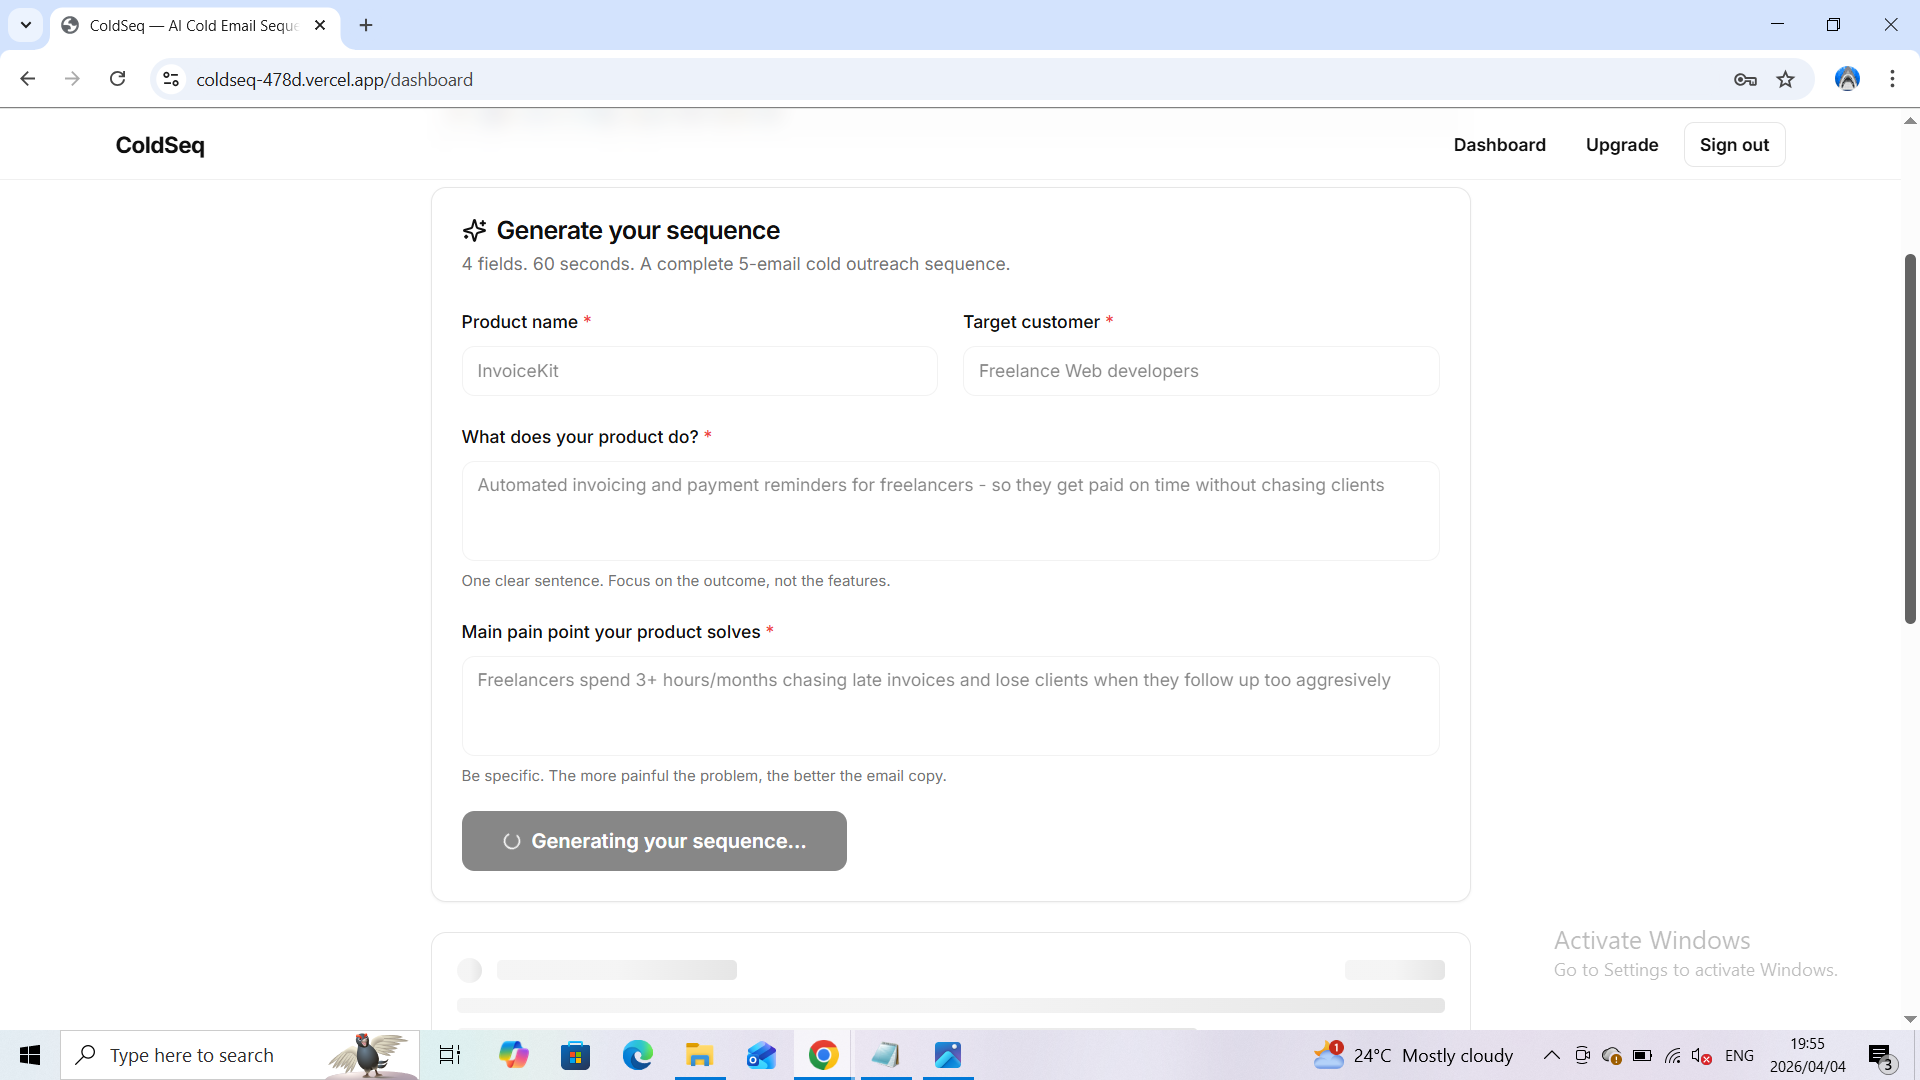View site information icon in address bar

(x=171, y=79)
